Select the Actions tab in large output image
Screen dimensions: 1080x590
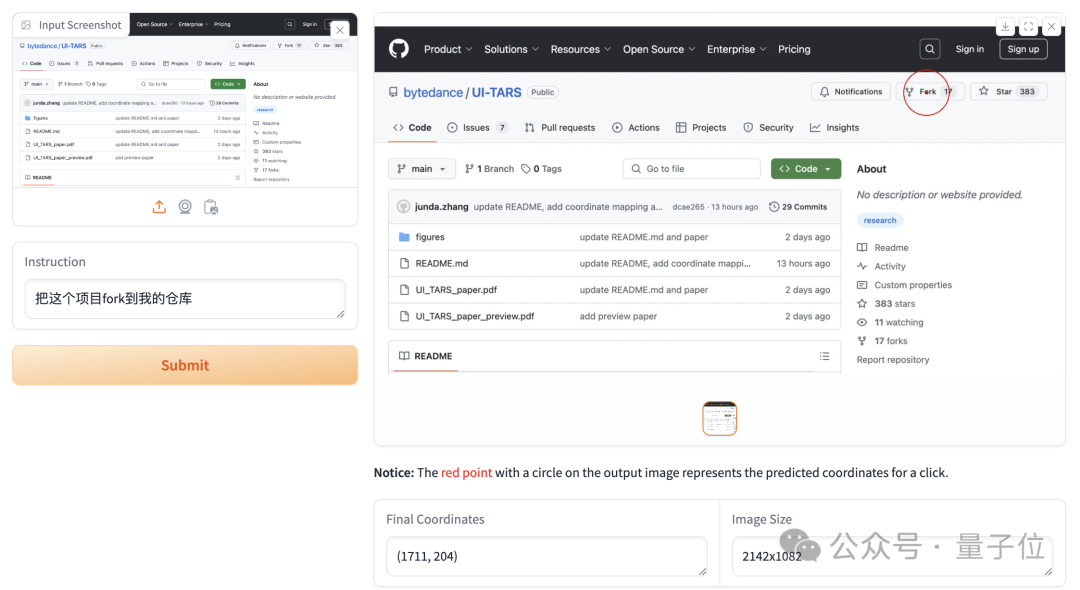pyautogui.click(x=636, y=127)
